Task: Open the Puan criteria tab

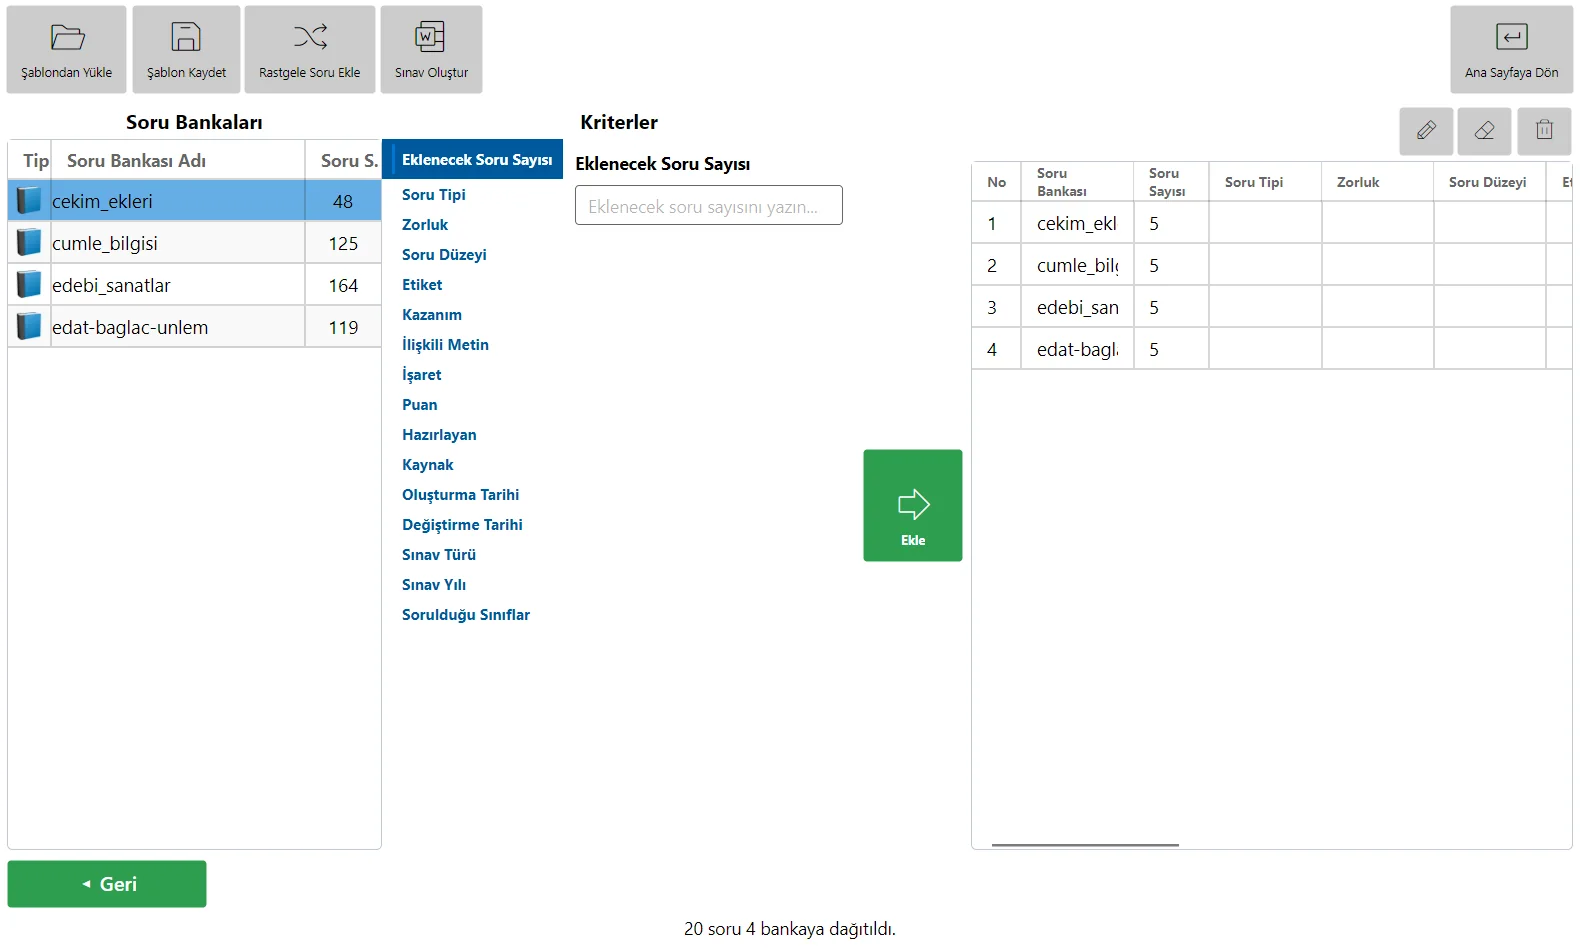Action: tap(420, 405)
